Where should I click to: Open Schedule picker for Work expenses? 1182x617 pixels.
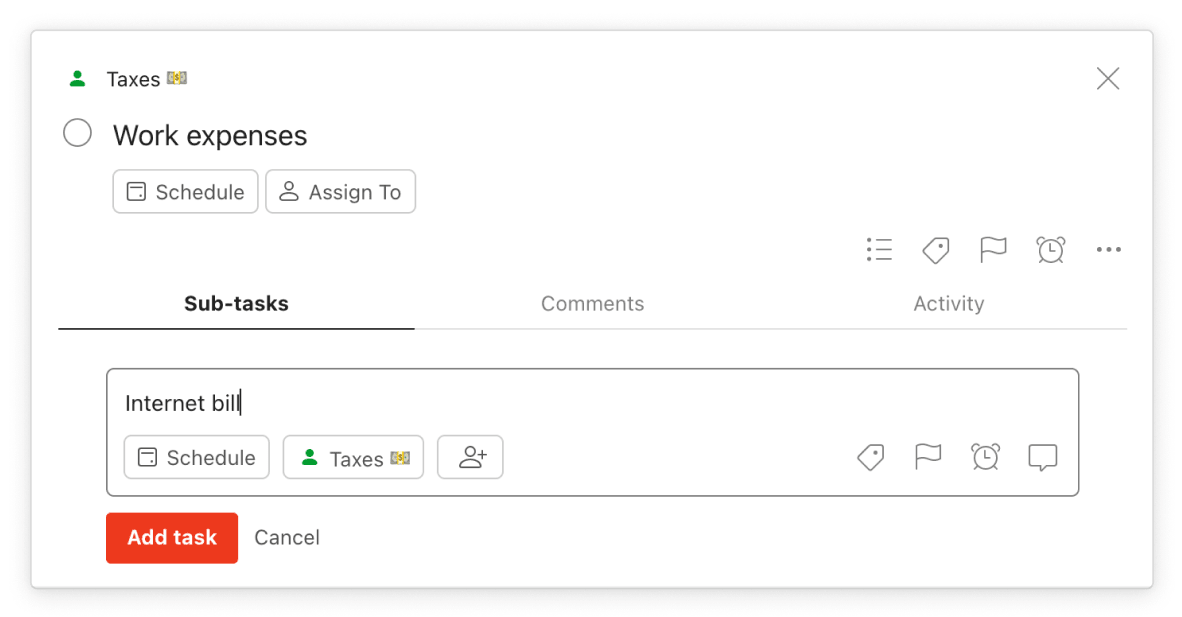coord(185,191)
